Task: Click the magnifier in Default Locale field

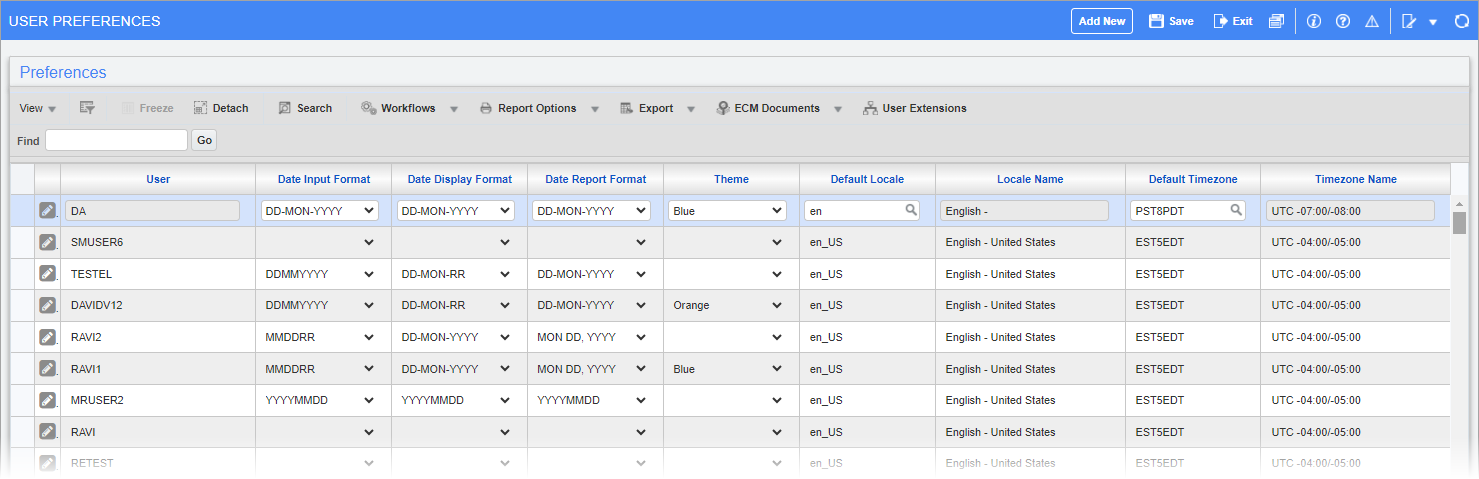Action: (x=911, y=210)
